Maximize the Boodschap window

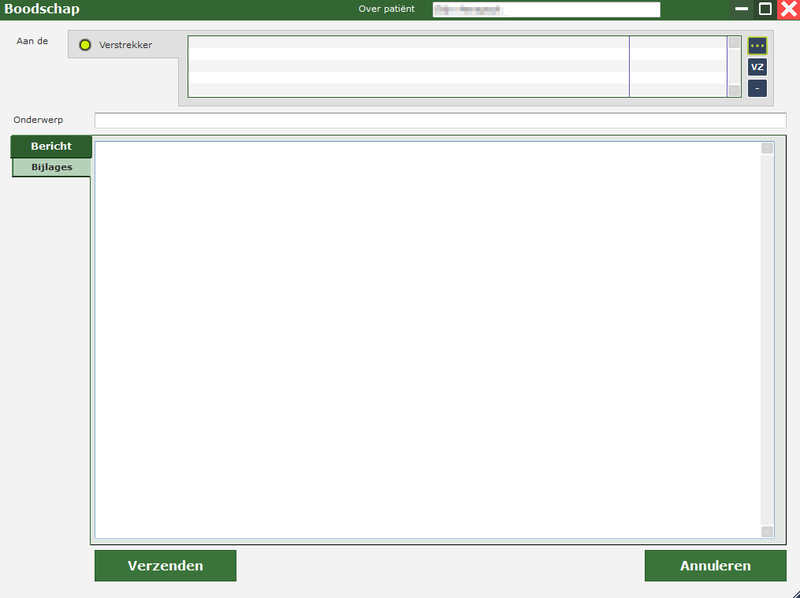(x=765, y=9)
